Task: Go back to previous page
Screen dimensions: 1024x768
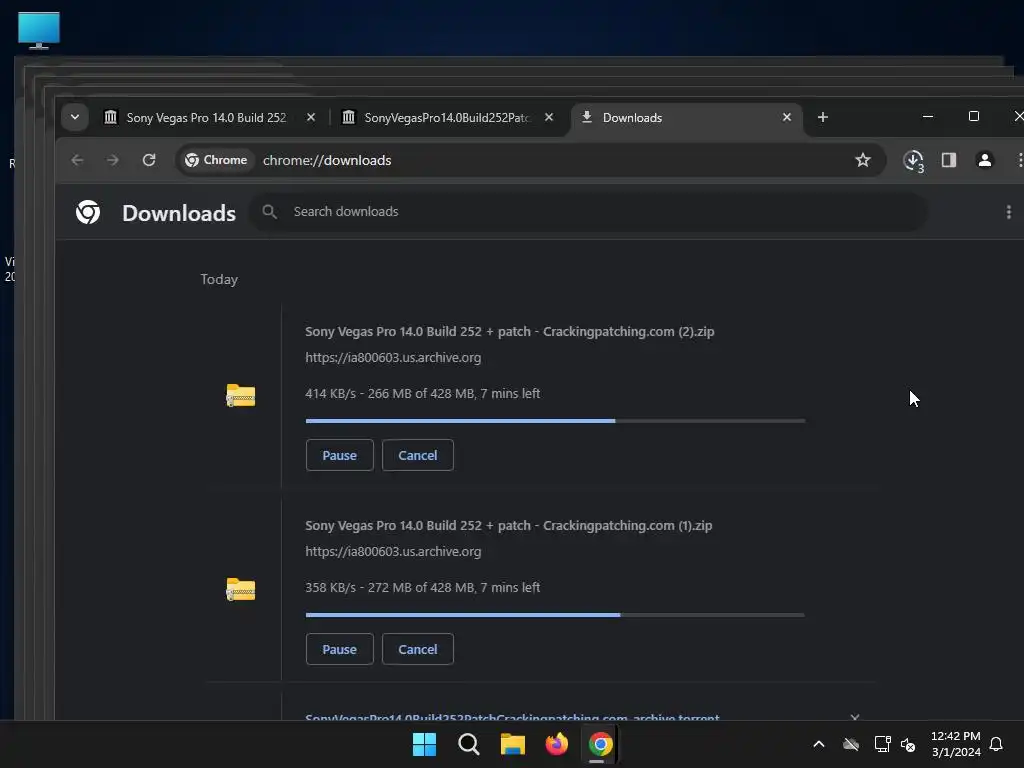Action: [77, 160]
